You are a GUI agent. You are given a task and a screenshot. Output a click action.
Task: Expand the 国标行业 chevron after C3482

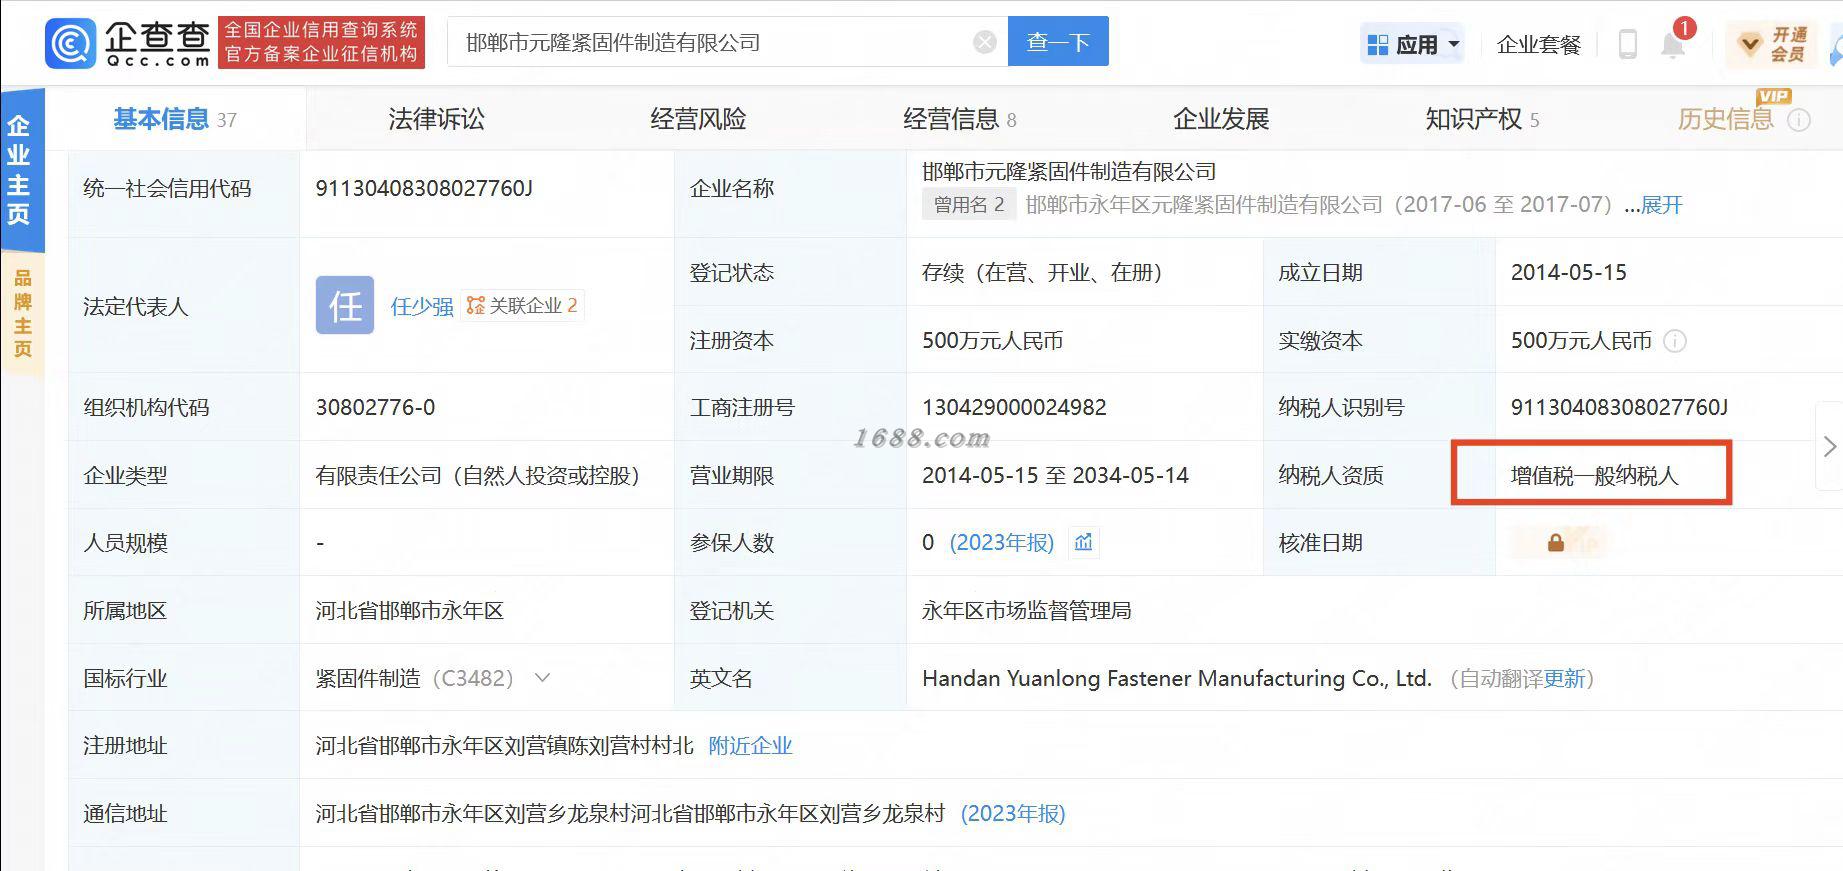point(542,678)
